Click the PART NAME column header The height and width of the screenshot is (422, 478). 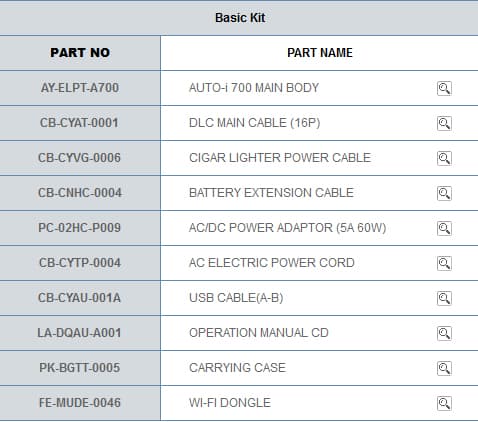tap(320, 53)
